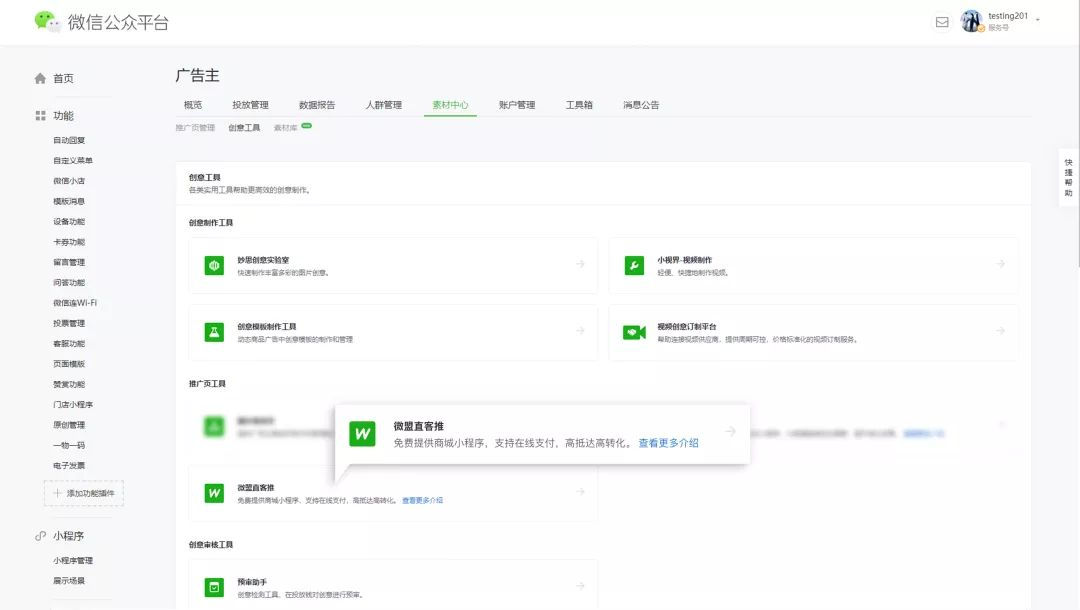Click the 添加功能插件 button

tap(84, 493)
